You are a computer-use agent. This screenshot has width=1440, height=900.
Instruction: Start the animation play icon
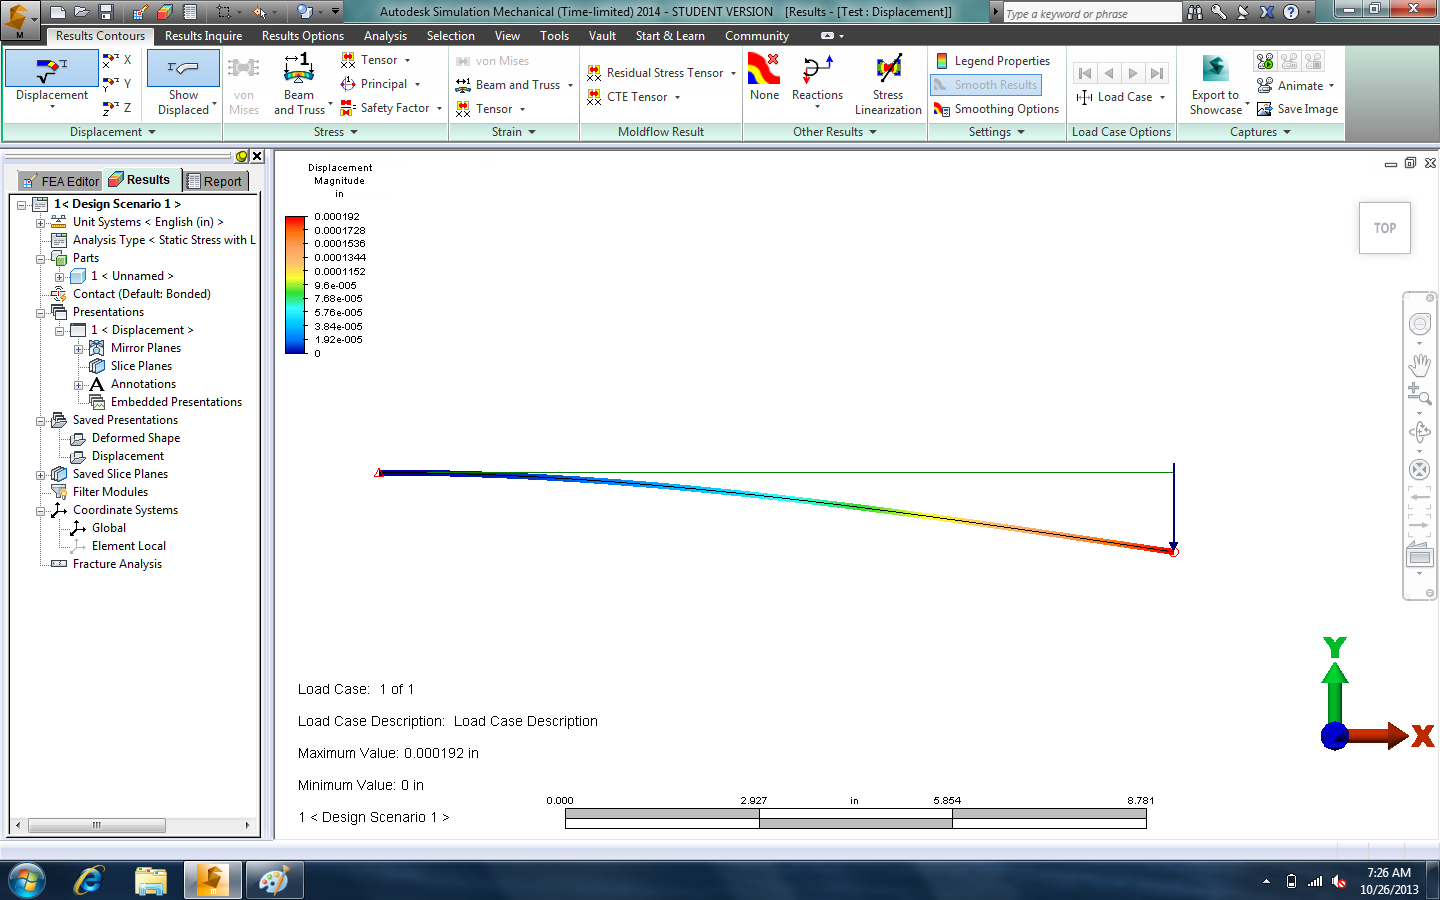[x=1265, y=61]
